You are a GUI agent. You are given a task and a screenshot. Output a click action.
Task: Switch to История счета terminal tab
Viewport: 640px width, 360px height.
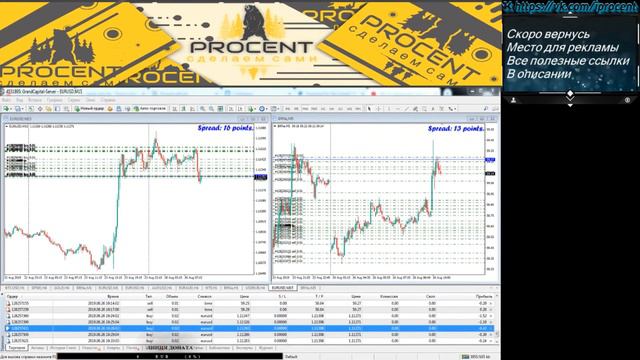click(x=63, y=348)
